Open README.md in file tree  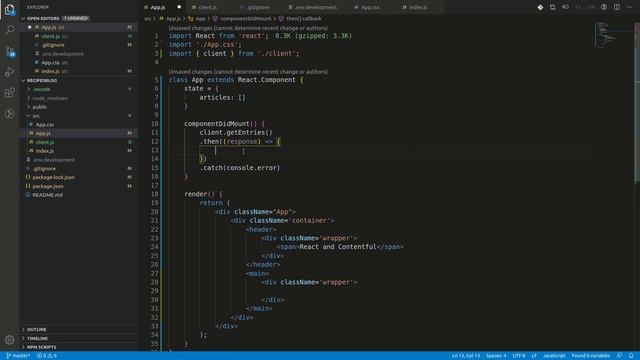(79, 195)
